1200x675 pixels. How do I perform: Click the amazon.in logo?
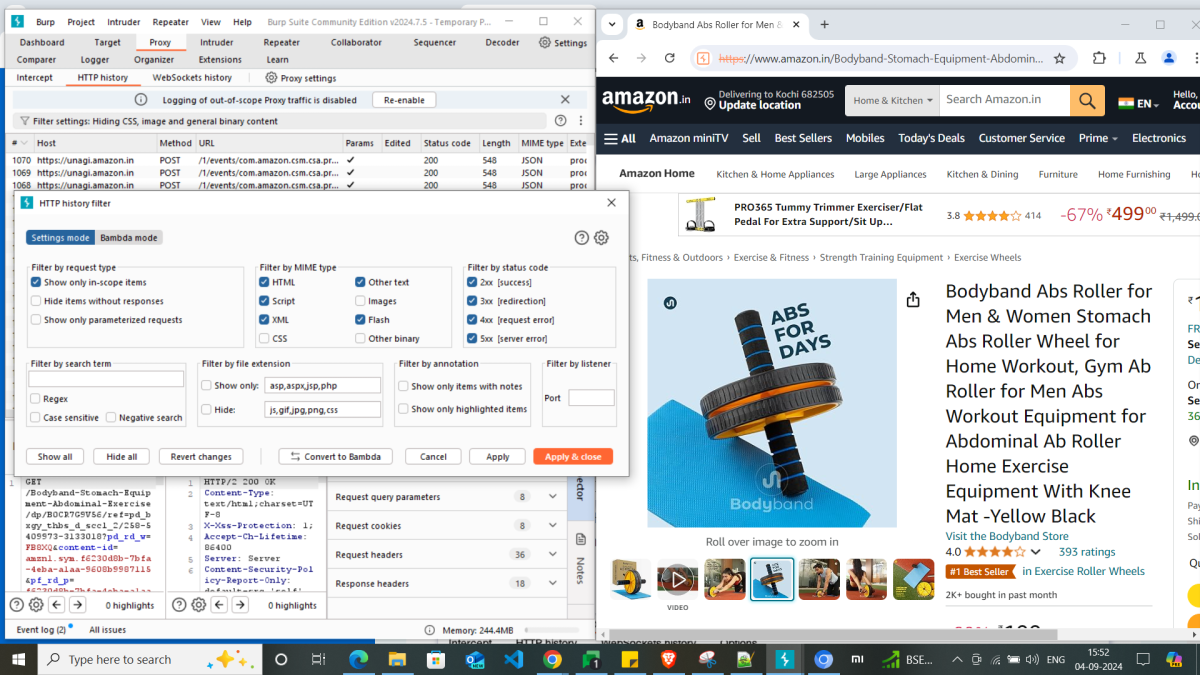646,100
